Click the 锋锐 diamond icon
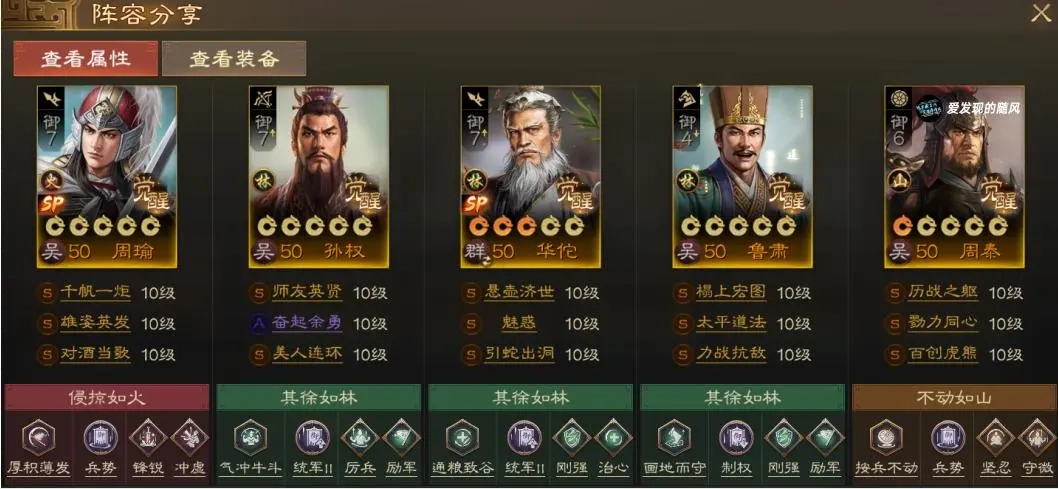 (147, 437)
